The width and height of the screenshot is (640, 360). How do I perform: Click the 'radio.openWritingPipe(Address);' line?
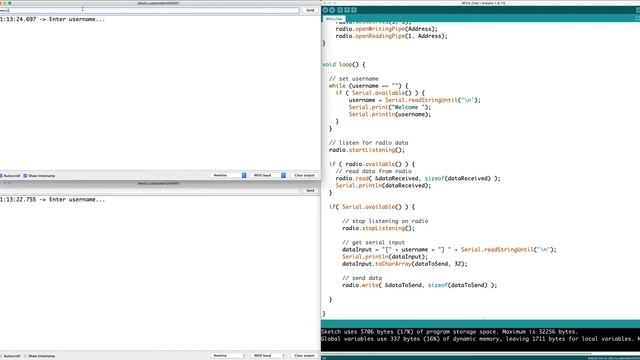387,29
